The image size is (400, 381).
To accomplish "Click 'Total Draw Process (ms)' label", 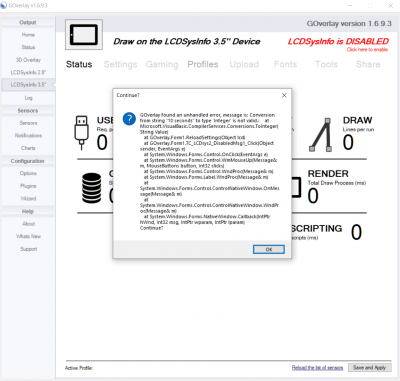I will coord(337,183).
